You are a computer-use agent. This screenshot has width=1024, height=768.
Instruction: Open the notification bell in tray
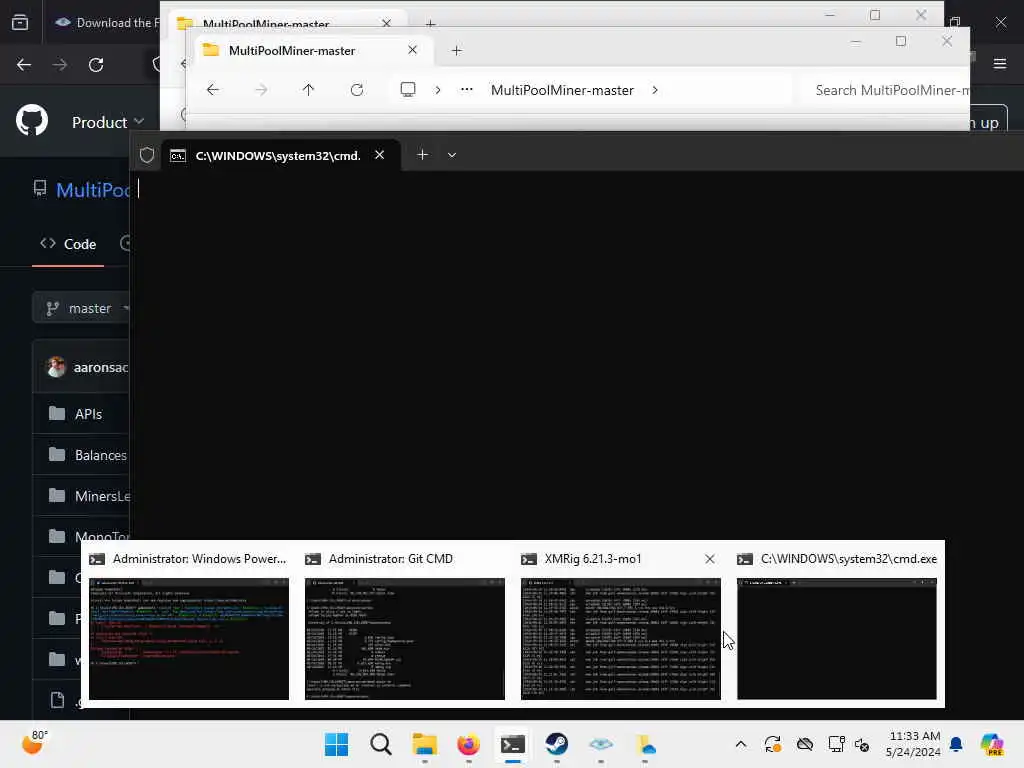pyautogui.click(x=956, y=744)
